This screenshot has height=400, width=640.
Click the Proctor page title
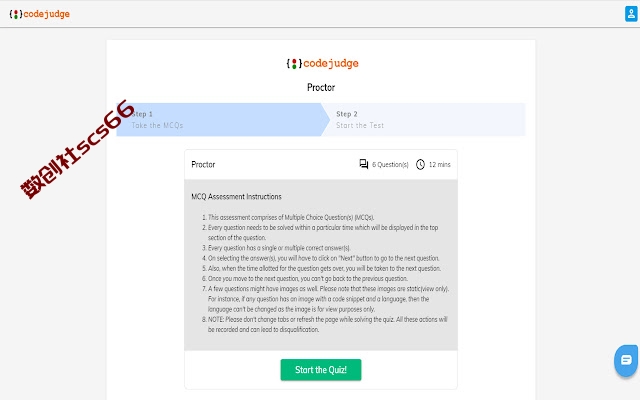(321, 87)
